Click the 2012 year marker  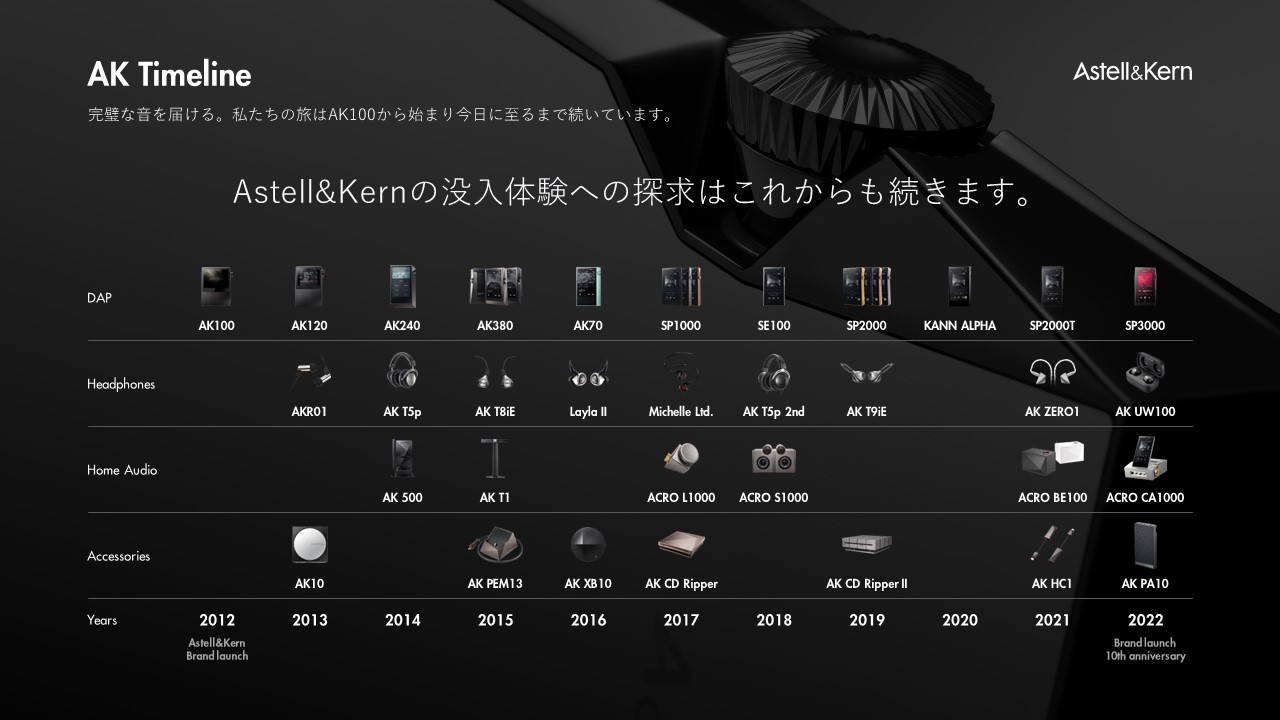click(217, 620)
